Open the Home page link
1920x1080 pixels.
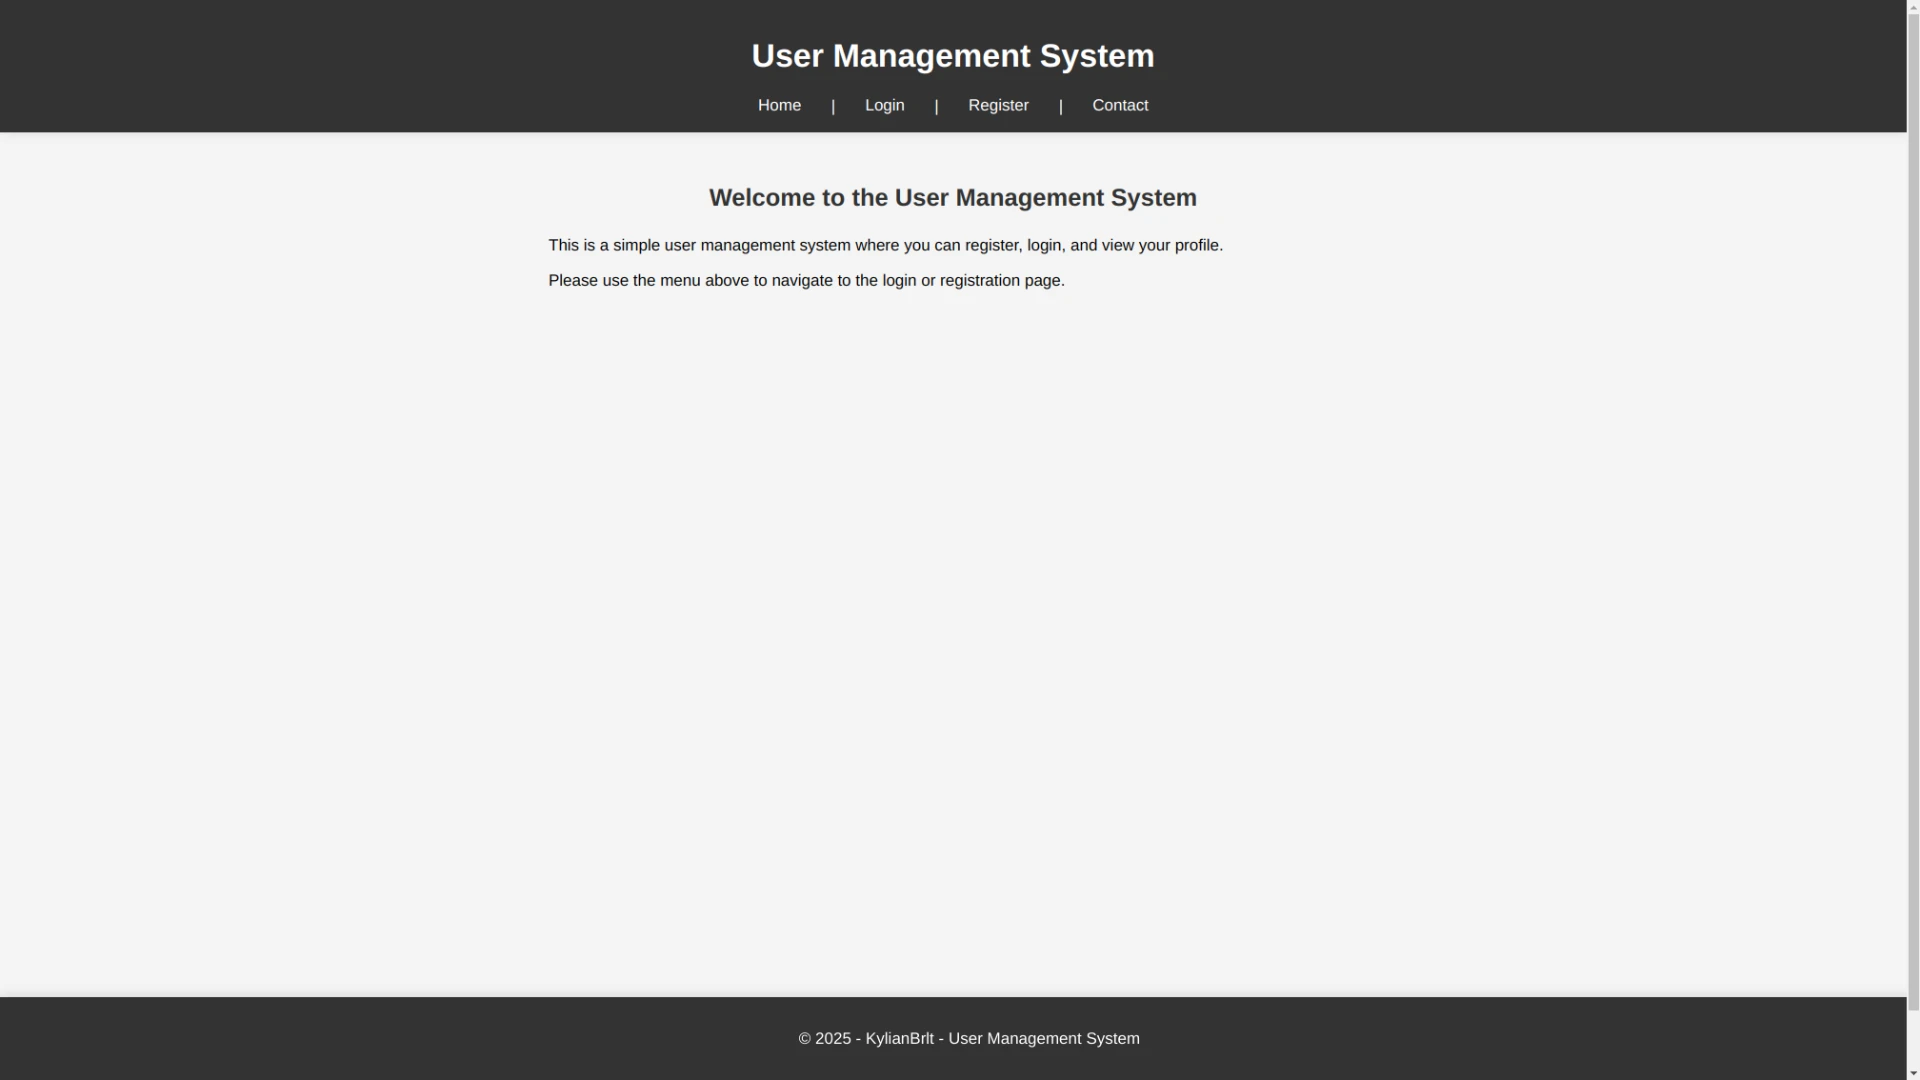(779, 104)
